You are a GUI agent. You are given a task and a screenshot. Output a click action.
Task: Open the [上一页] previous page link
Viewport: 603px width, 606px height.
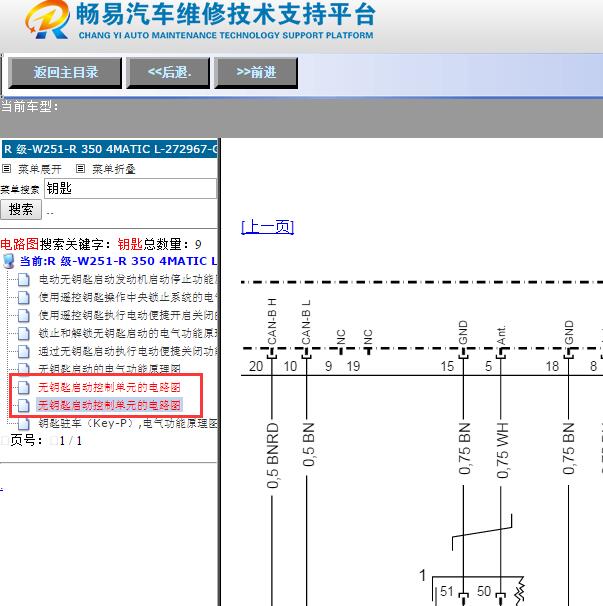coord(267,226)
